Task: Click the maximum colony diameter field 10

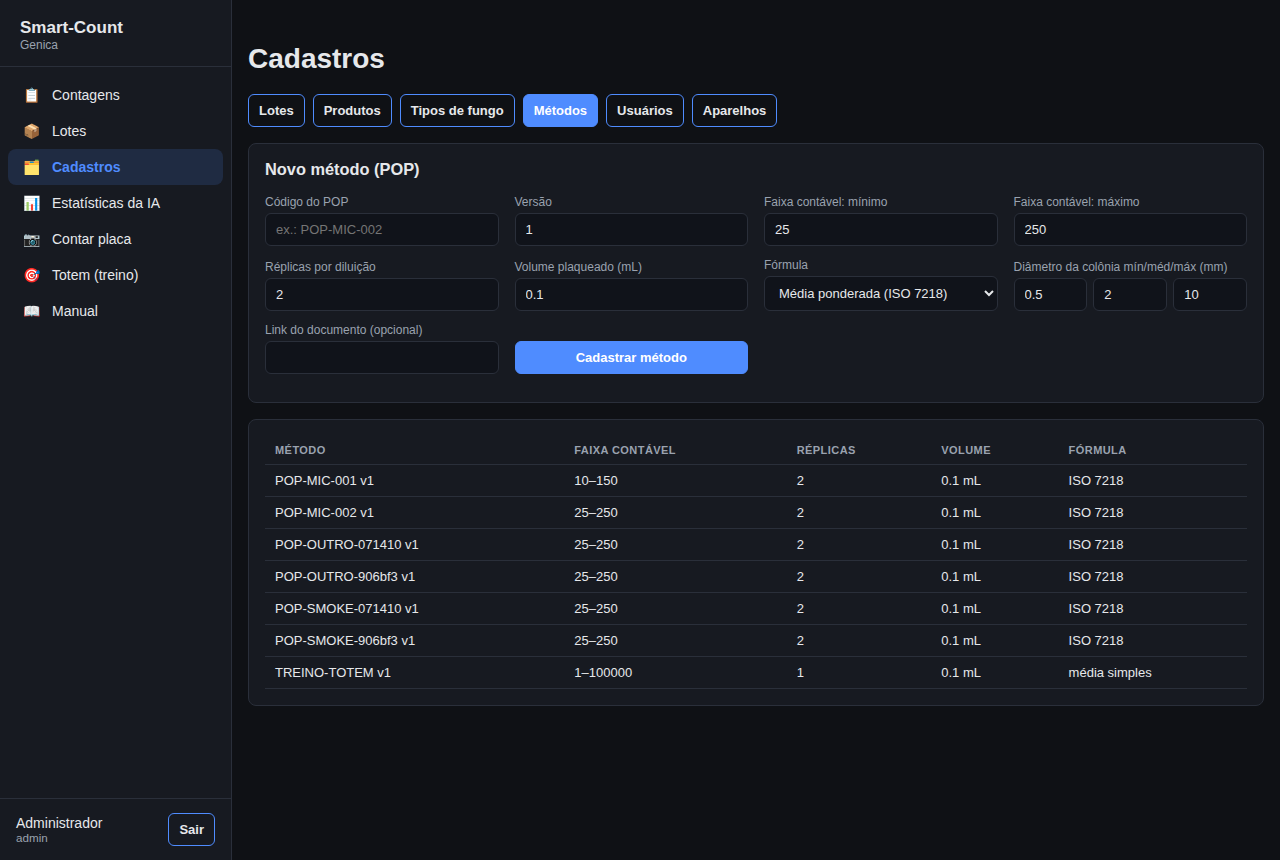Action: click(1210, 294)
